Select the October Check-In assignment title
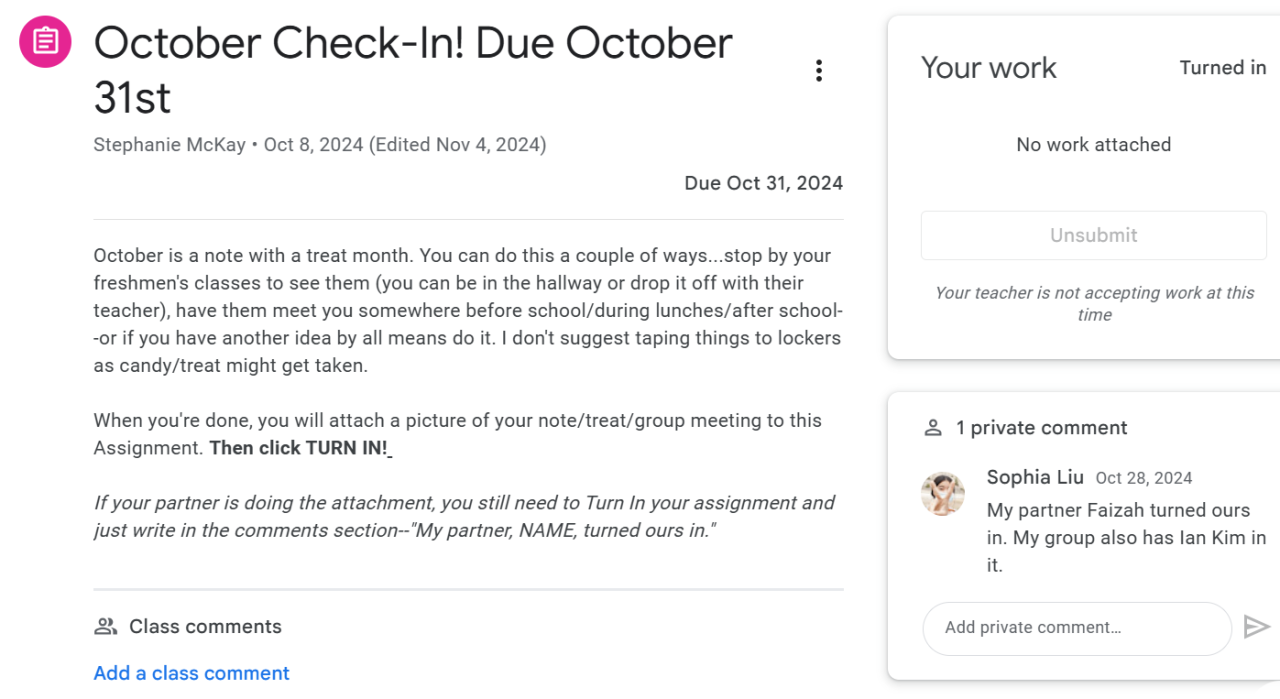Screen dimensions: 1280x699 [412, 70]
